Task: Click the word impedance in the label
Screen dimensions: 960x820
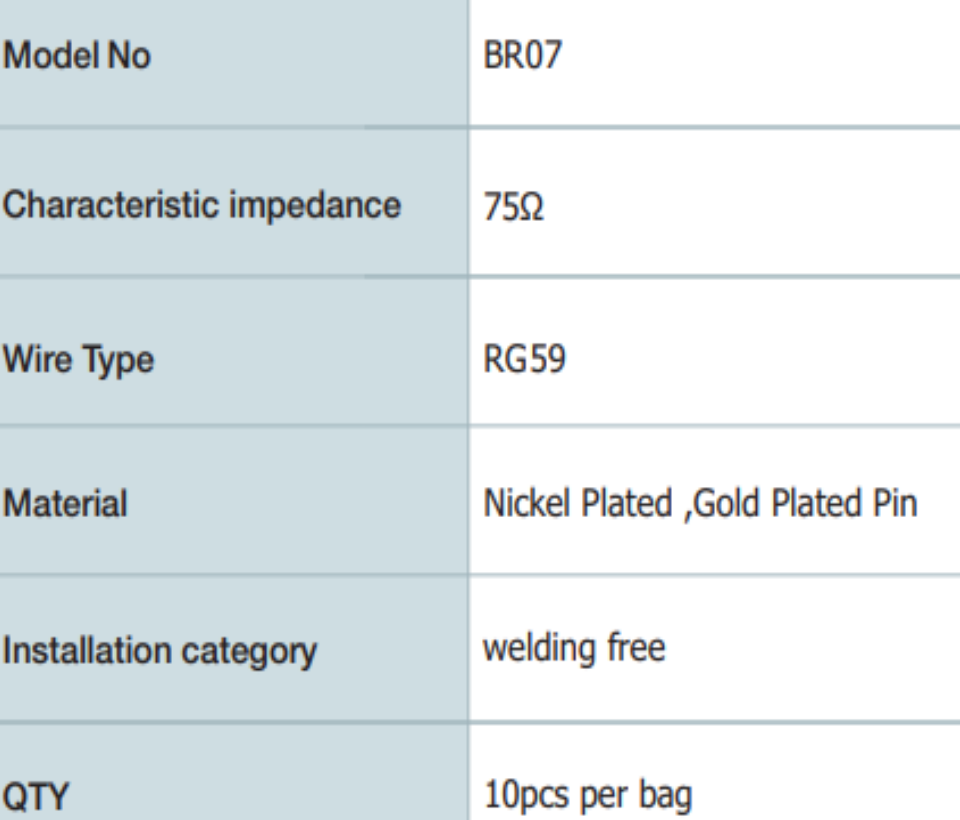Action: pos(314,205)
